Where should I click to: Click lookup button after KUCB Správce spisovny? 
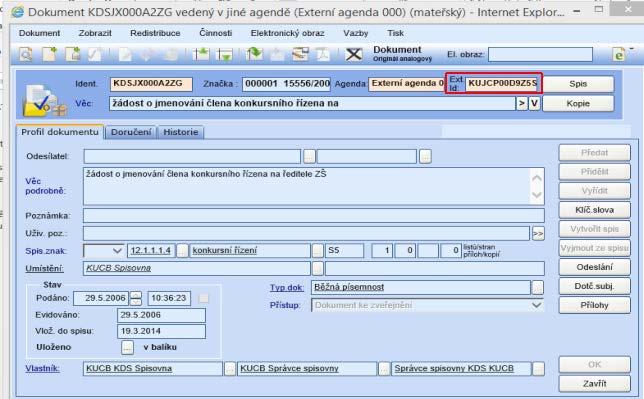384,369
